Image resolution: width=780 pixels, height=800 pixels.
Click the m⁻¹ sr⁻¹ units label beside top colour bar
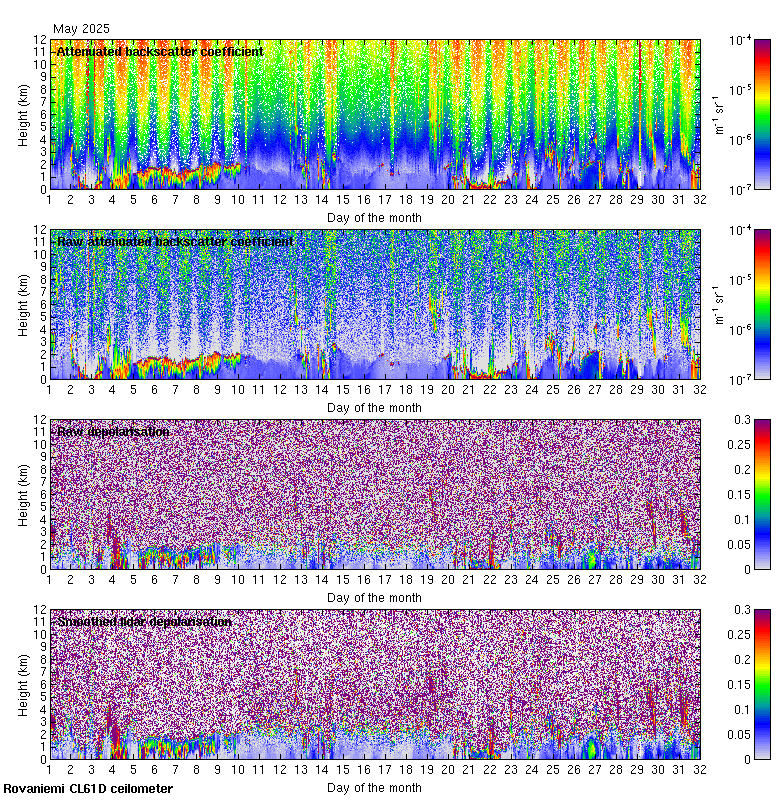[x=715, y=114]
